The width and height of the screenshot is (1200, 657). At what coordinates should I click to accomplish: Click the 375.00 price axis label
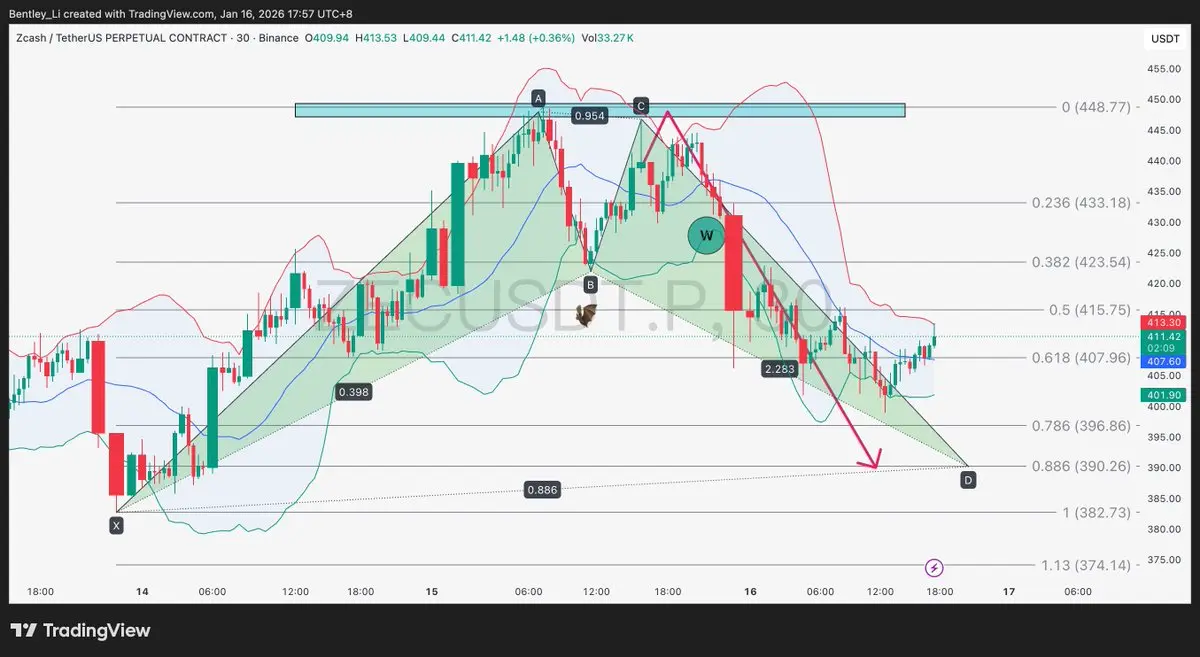tap(1163, 559)
